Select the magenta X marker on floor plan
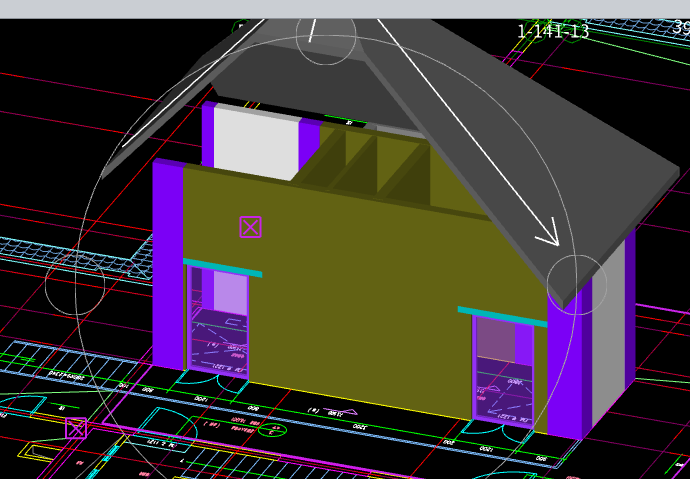The width and height of the screenshot is (690, 479). [76, 428]
